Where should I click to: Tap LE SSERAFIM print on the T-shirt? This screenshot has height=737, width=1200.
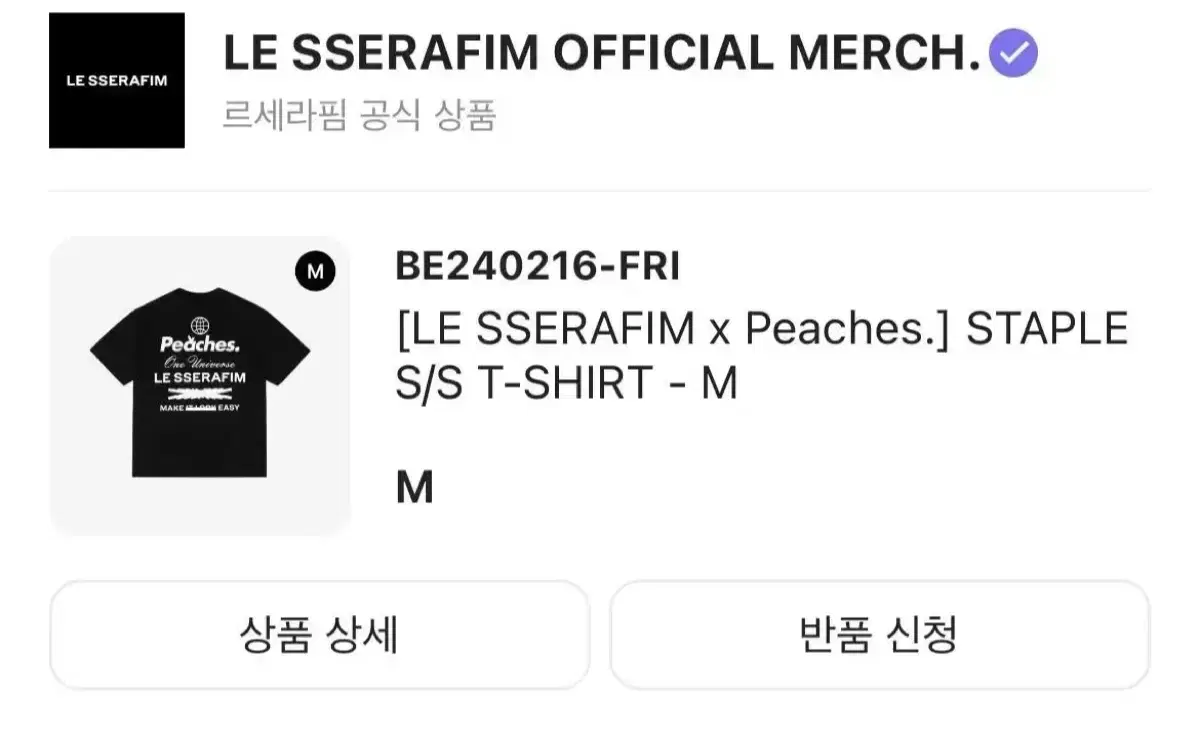(x=200, y=377)
